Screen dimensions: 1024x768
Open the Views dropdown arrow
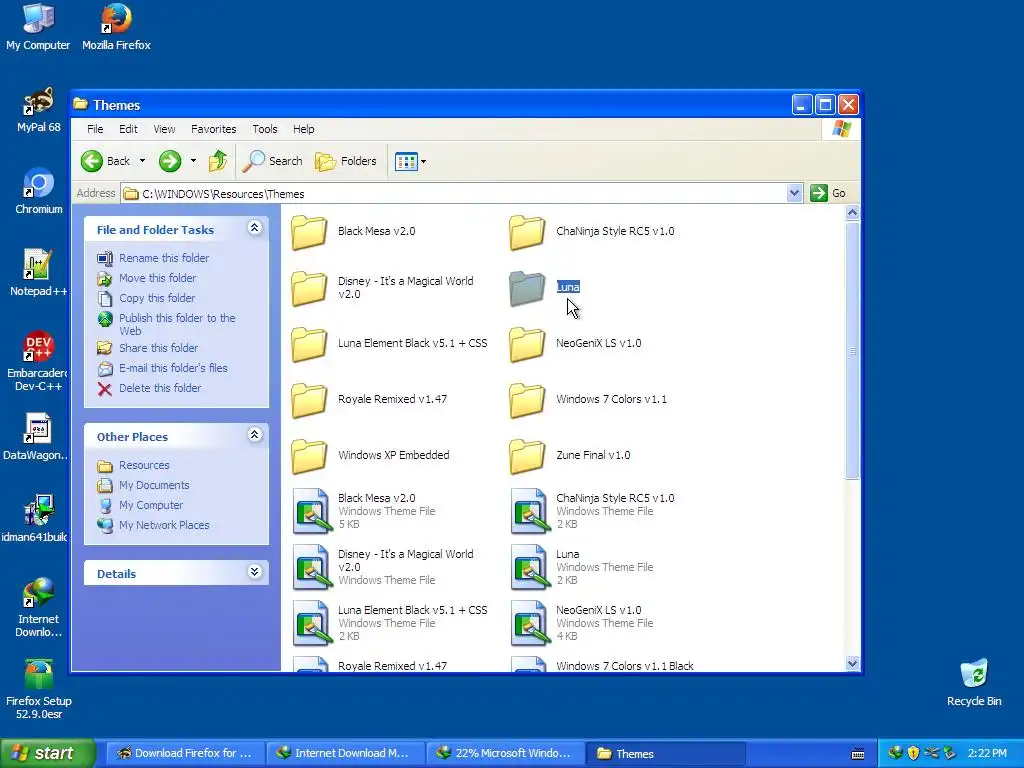click(x=423, y=161)
